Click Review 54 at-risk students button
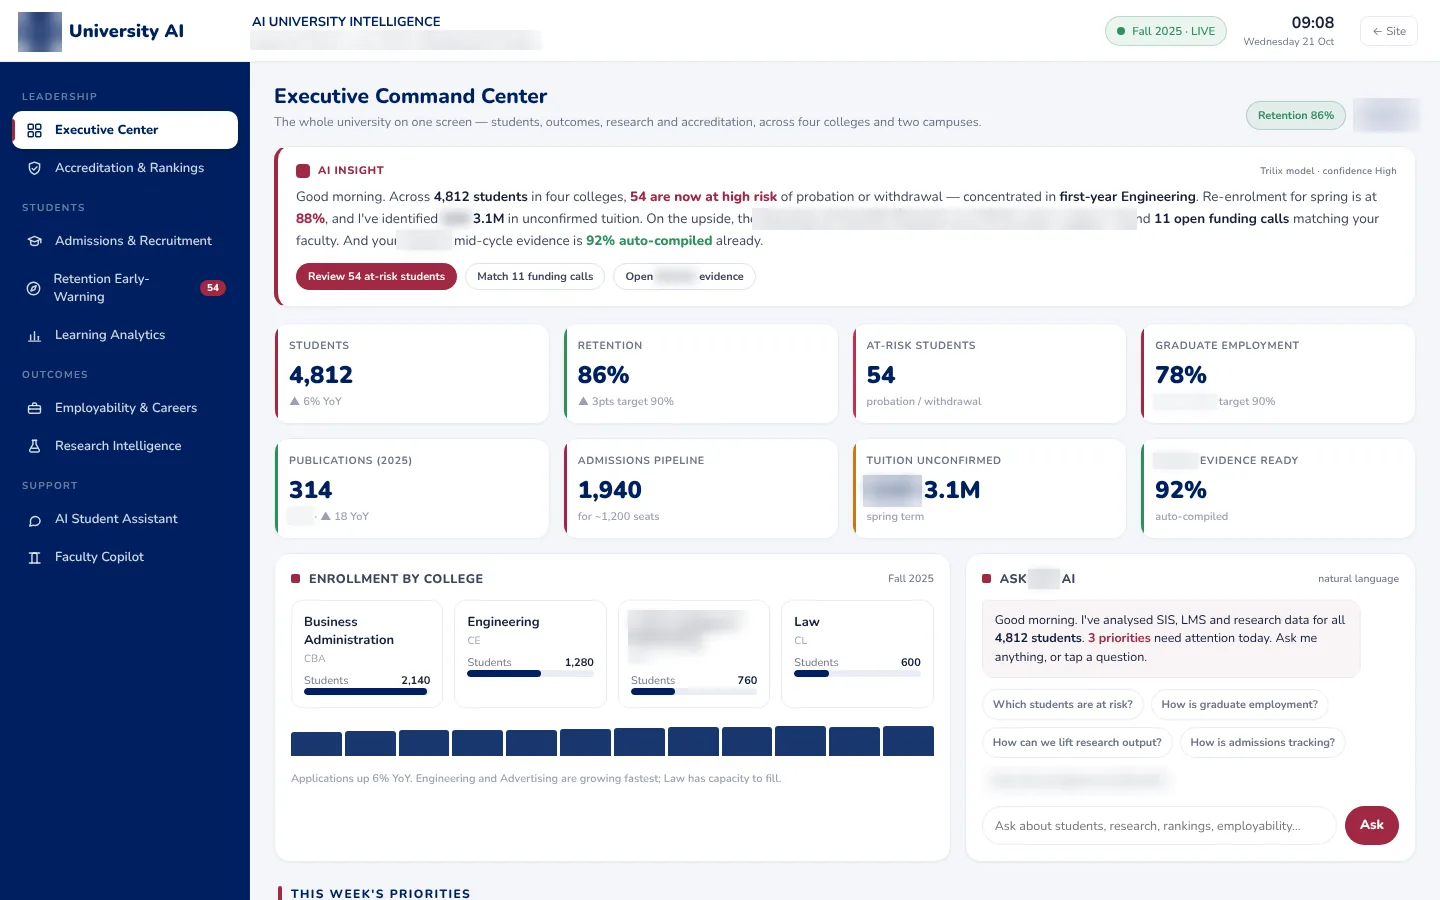Image resolution: width=1440 pixels, height=900 pixels. [x=376, y=277]
